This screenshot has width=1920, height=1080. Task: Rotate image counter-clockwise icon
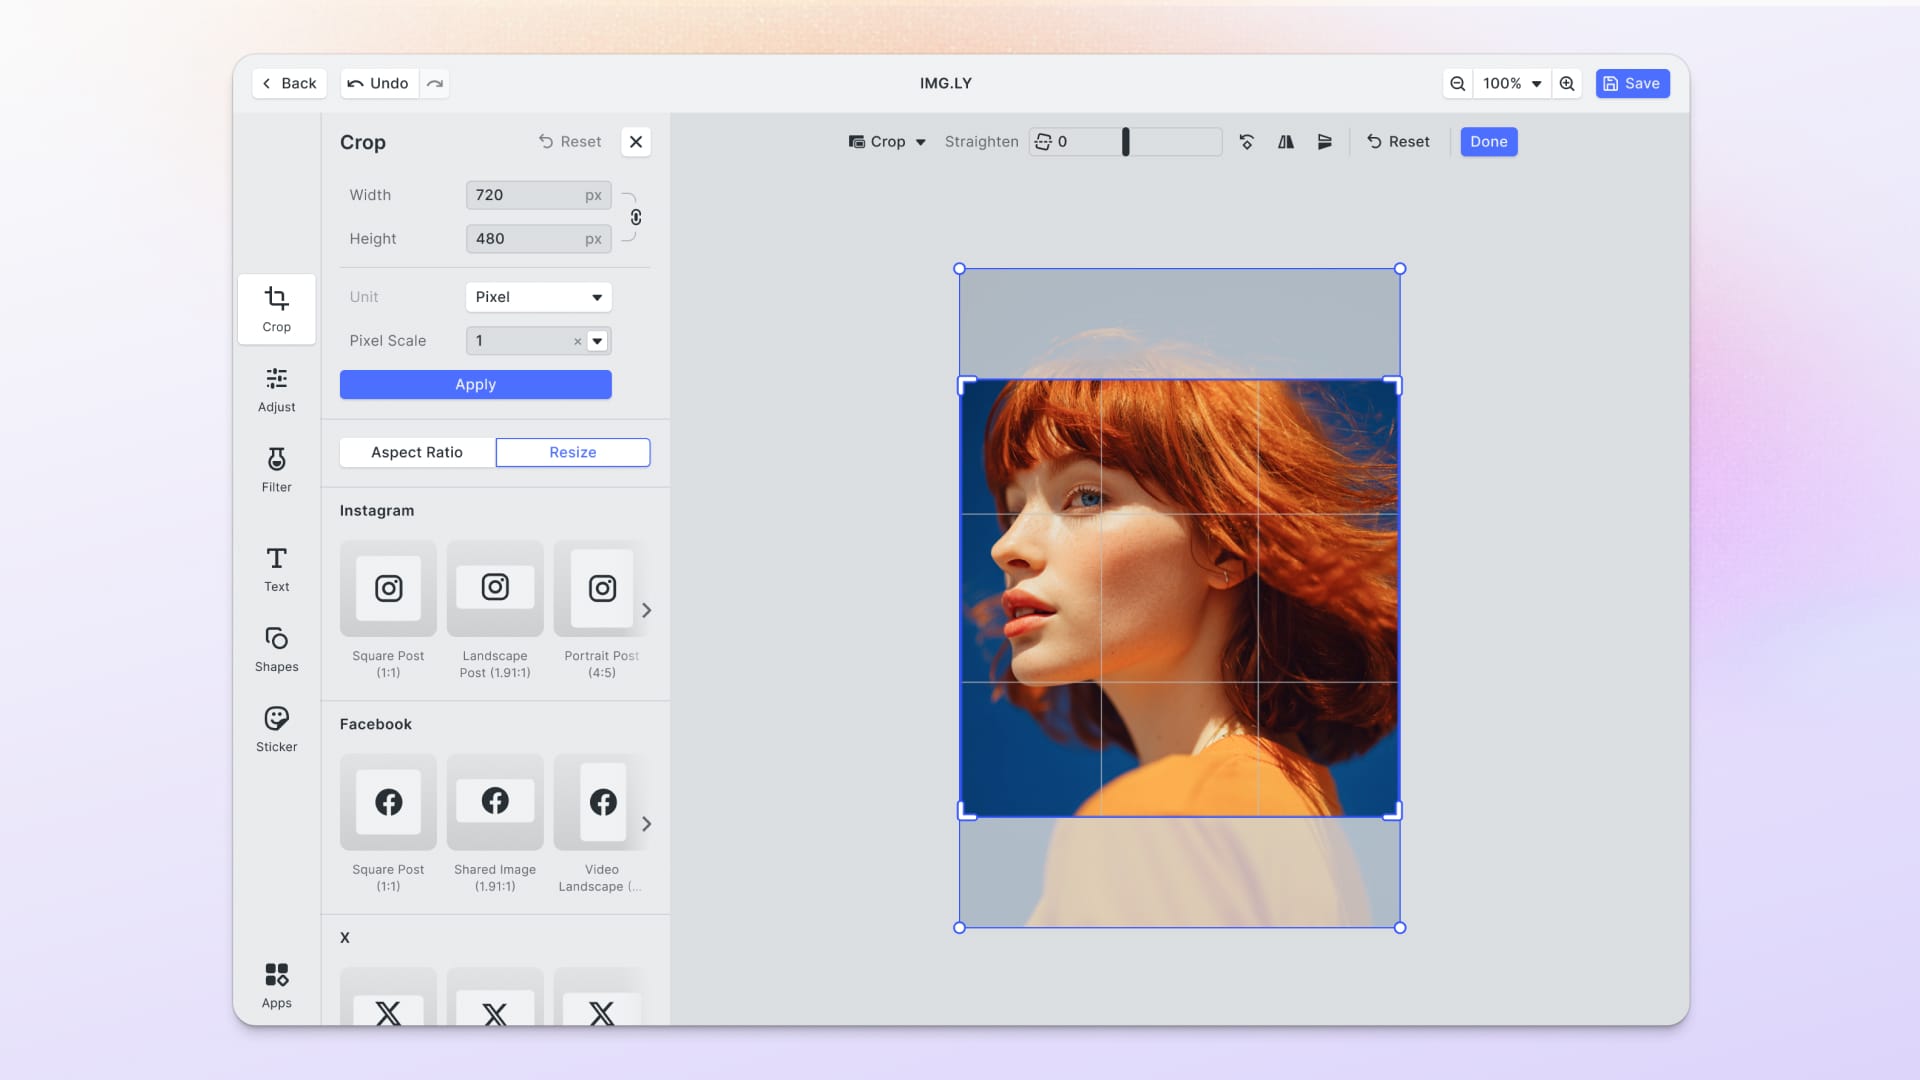(x=1246, y=142)
